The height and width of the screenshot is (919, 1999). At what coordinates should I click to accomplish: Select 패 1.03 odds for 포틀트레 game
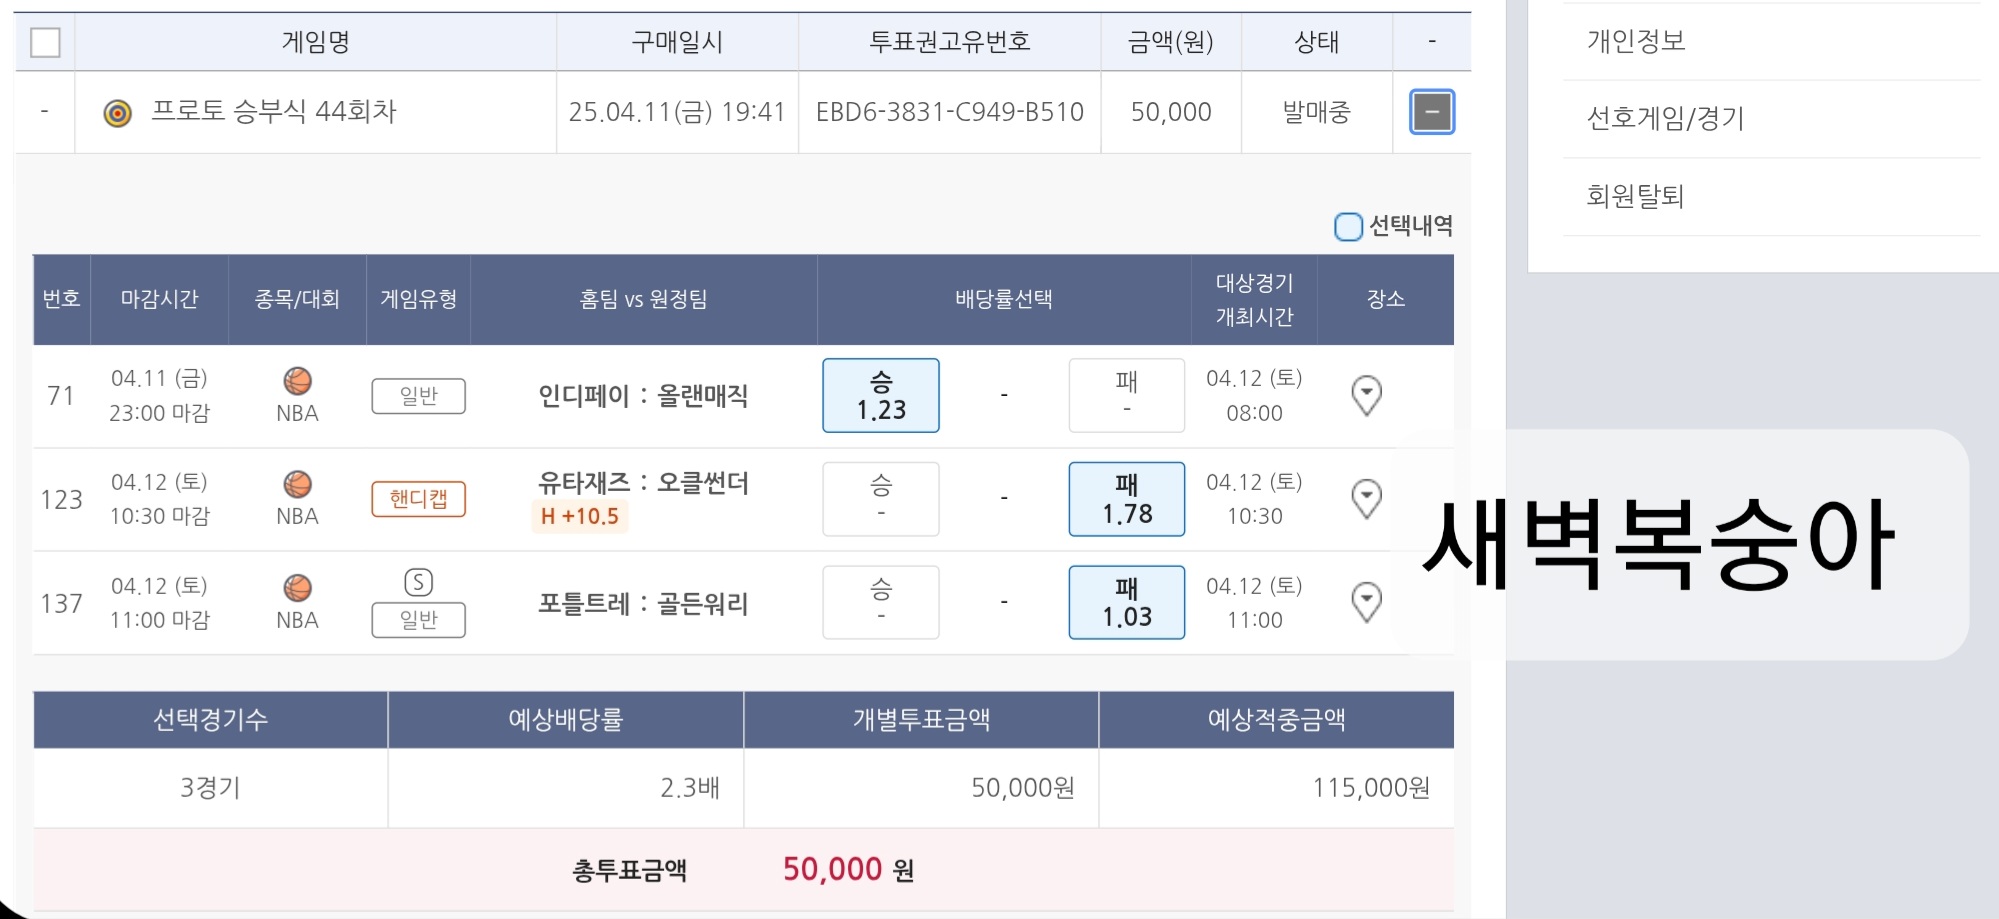point(1126,602)
